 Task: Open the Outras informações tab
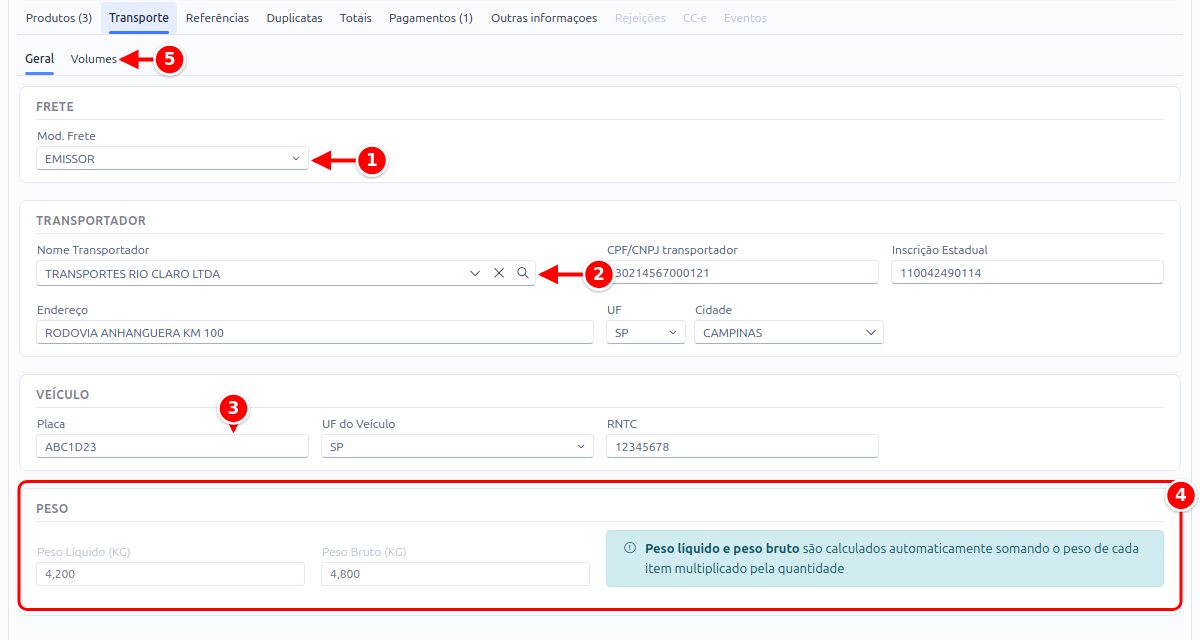(544, 18)
